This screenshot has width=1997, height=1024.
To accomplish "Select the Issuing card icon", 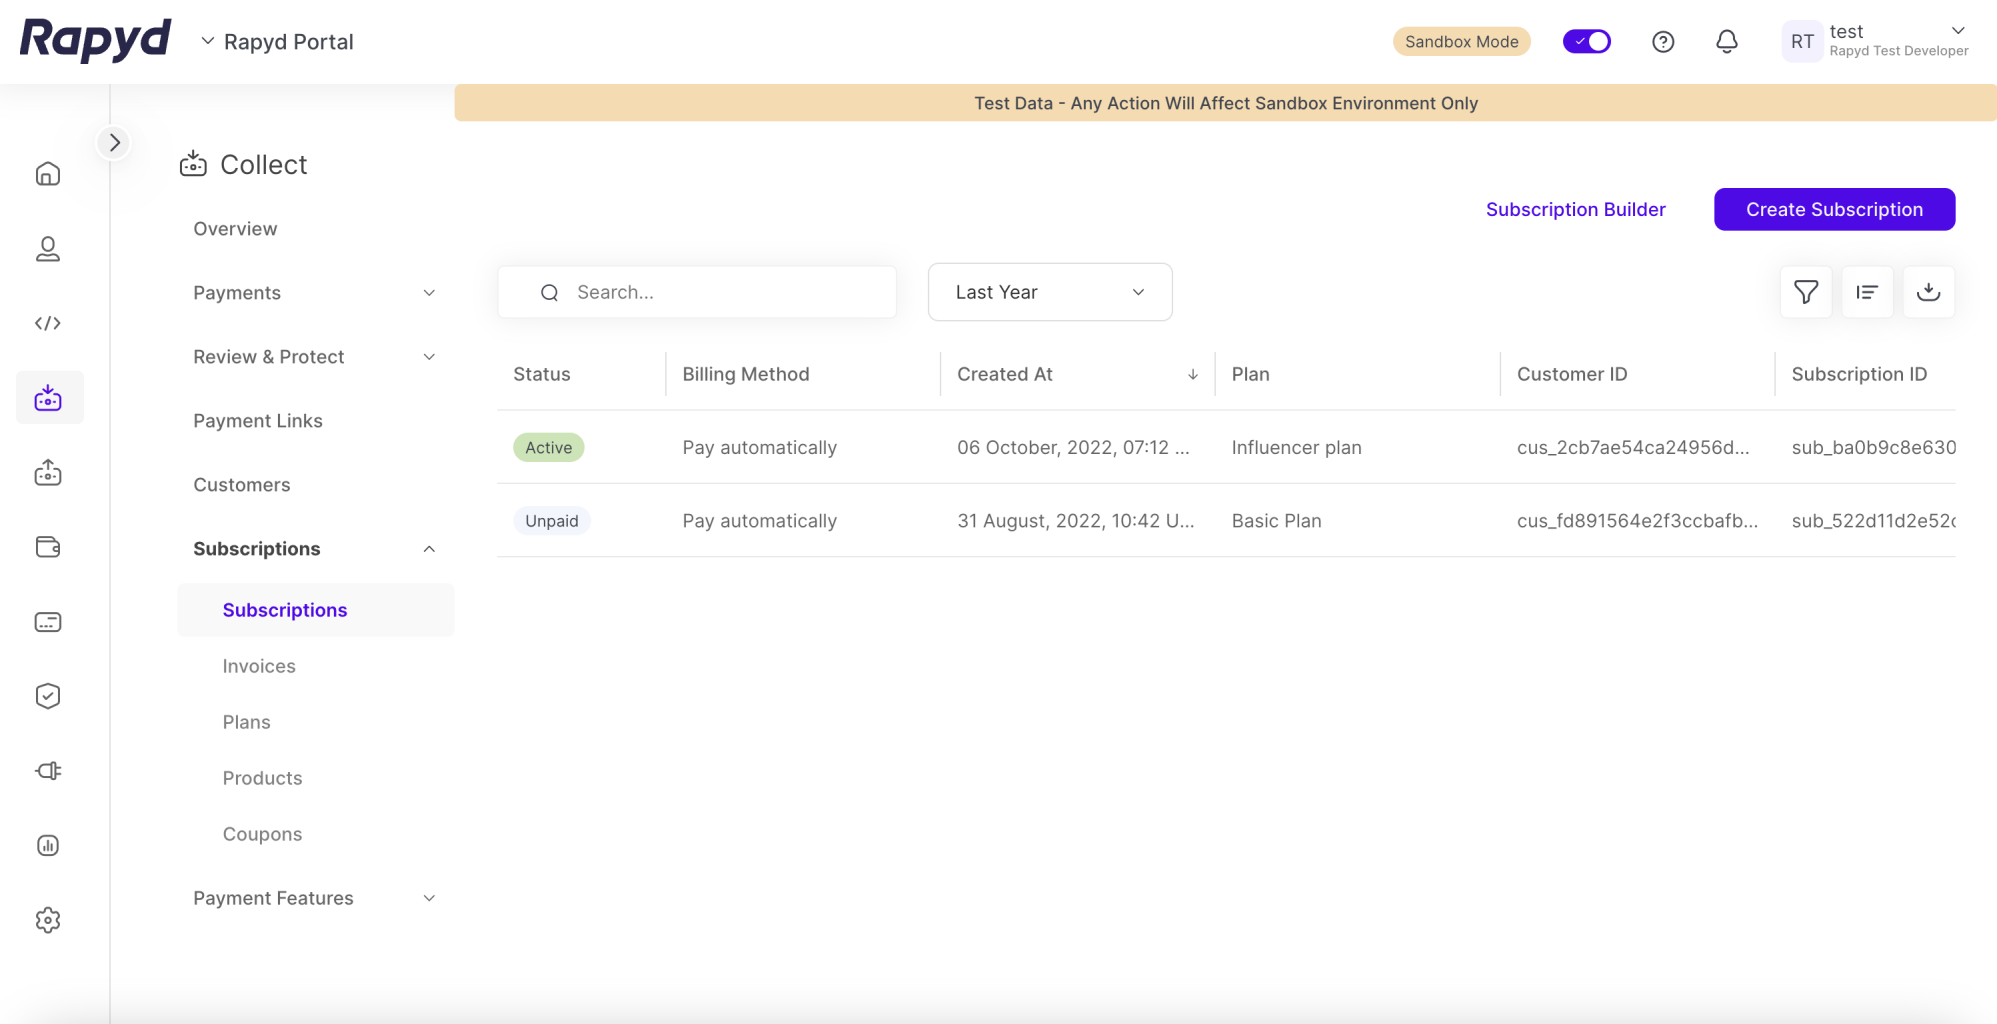I will pos(48,621).
